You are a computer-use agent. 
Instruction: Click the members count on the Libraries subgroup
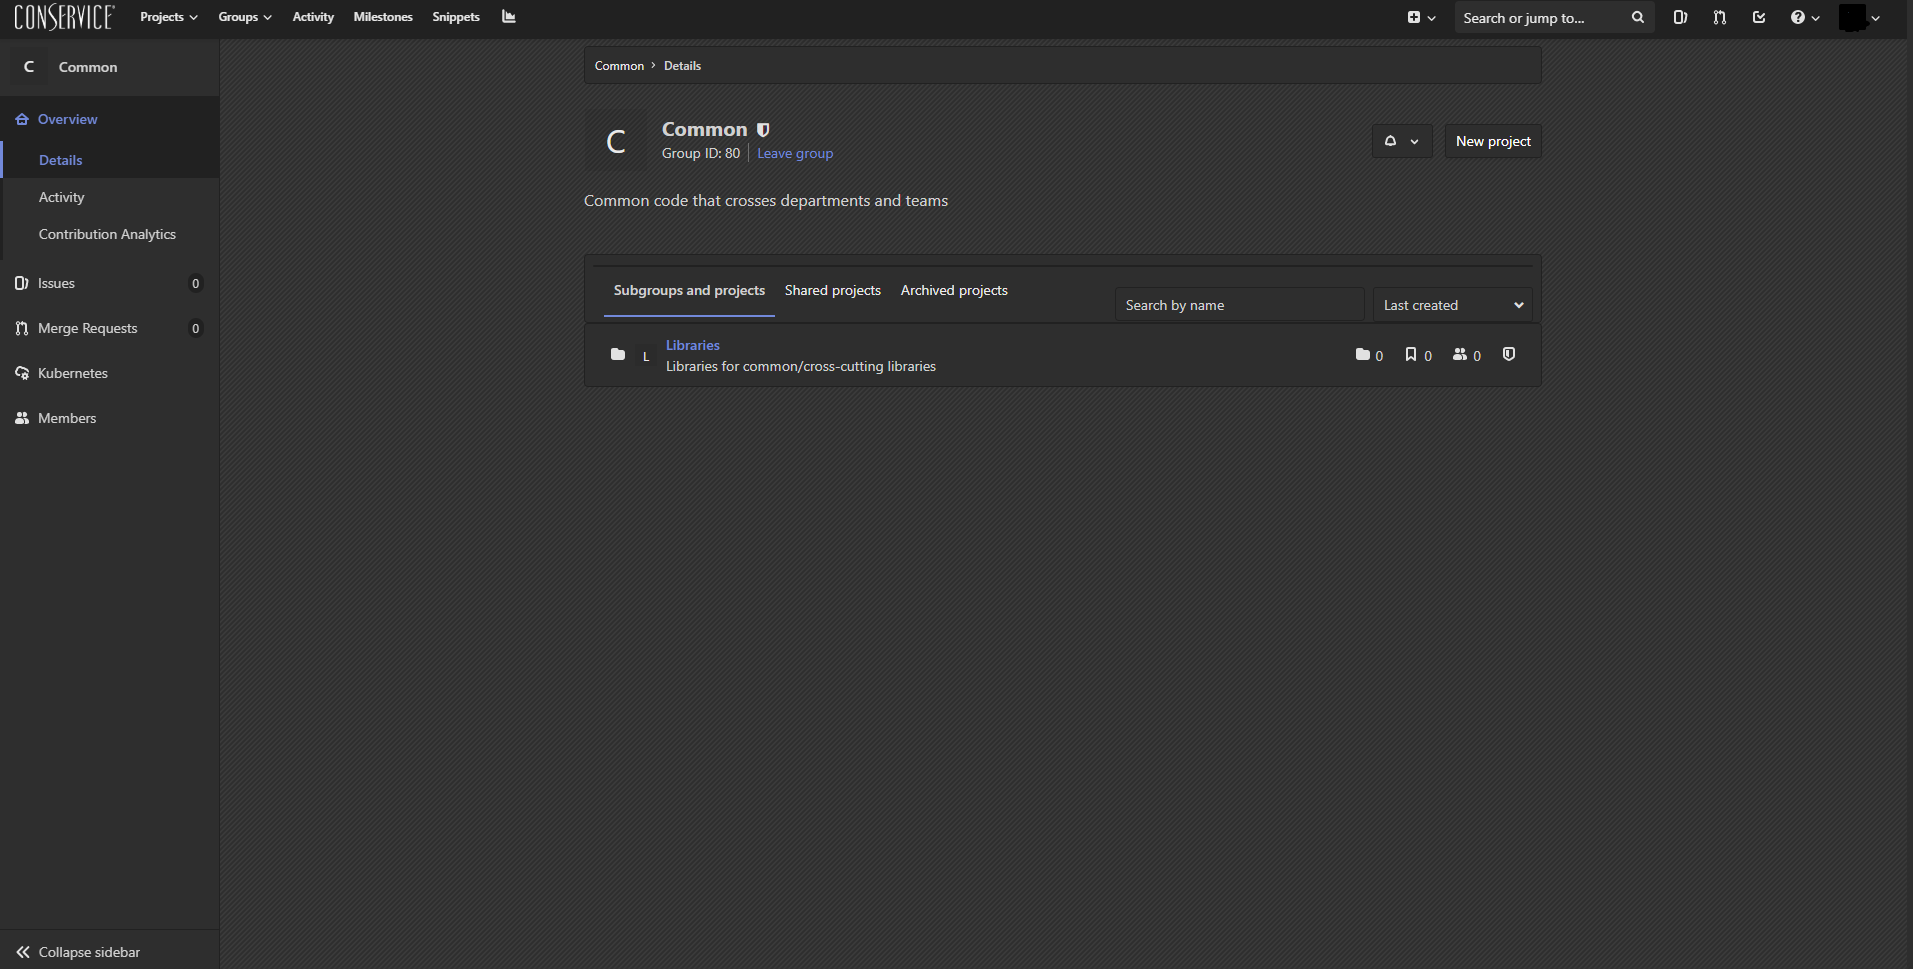[x=1467, y=355]
